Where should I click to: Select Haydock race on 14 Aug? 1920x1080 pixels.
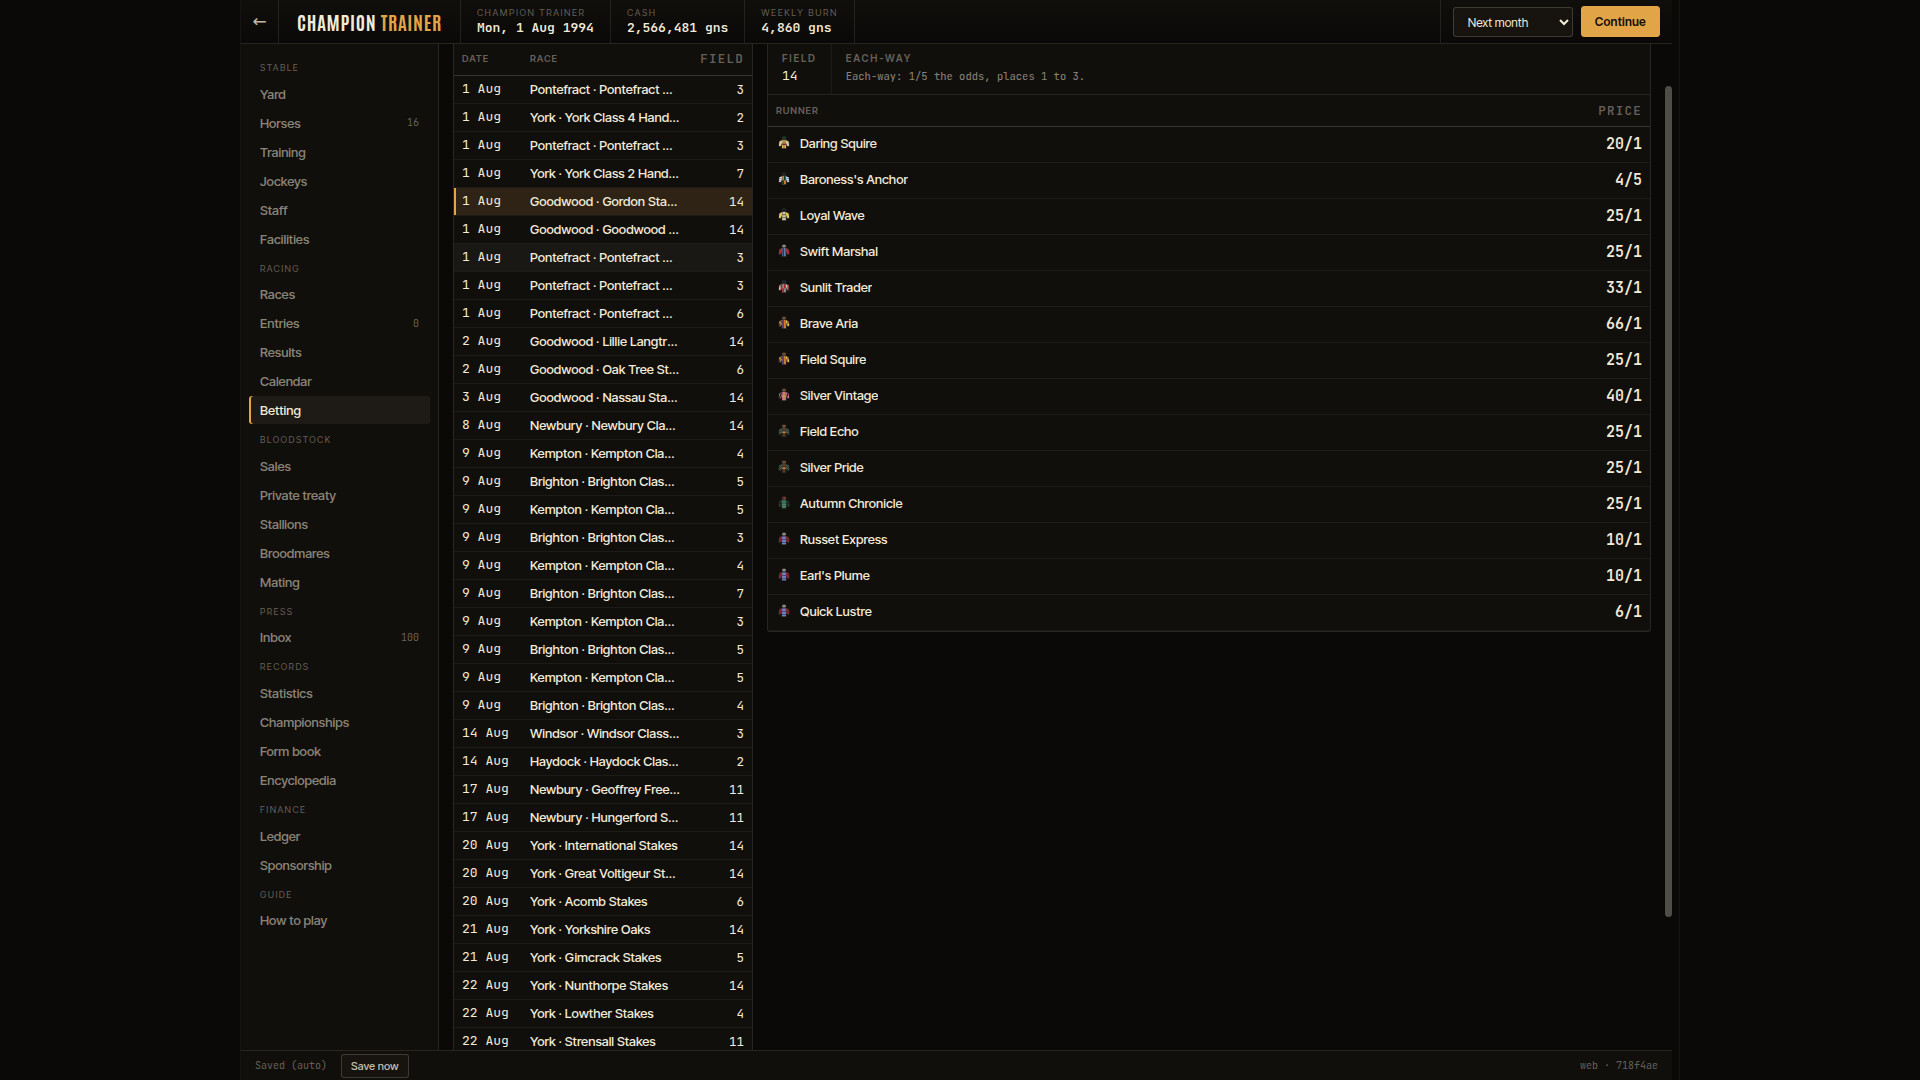pyautogui.click(x=603, y=762)
